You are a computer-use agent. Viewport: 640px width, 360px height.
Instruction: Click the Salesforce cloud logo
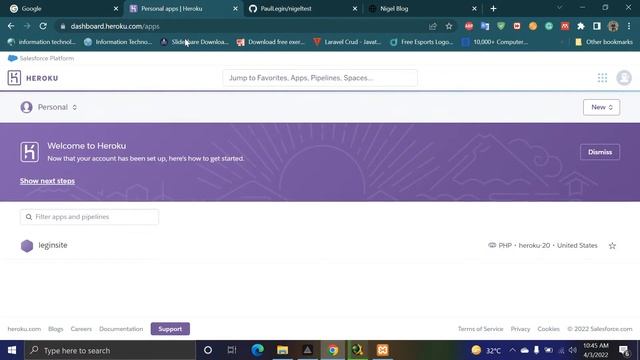click(13, 58)
